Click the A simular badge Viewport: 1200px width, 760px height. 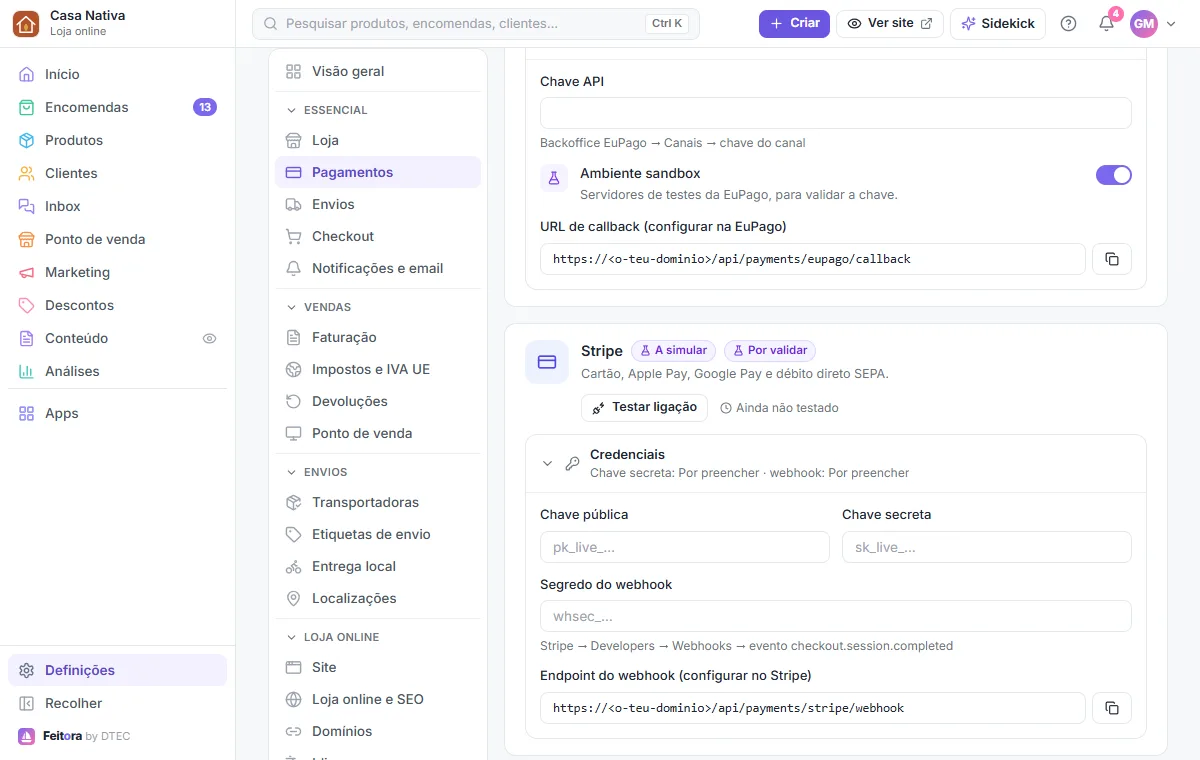673,351
